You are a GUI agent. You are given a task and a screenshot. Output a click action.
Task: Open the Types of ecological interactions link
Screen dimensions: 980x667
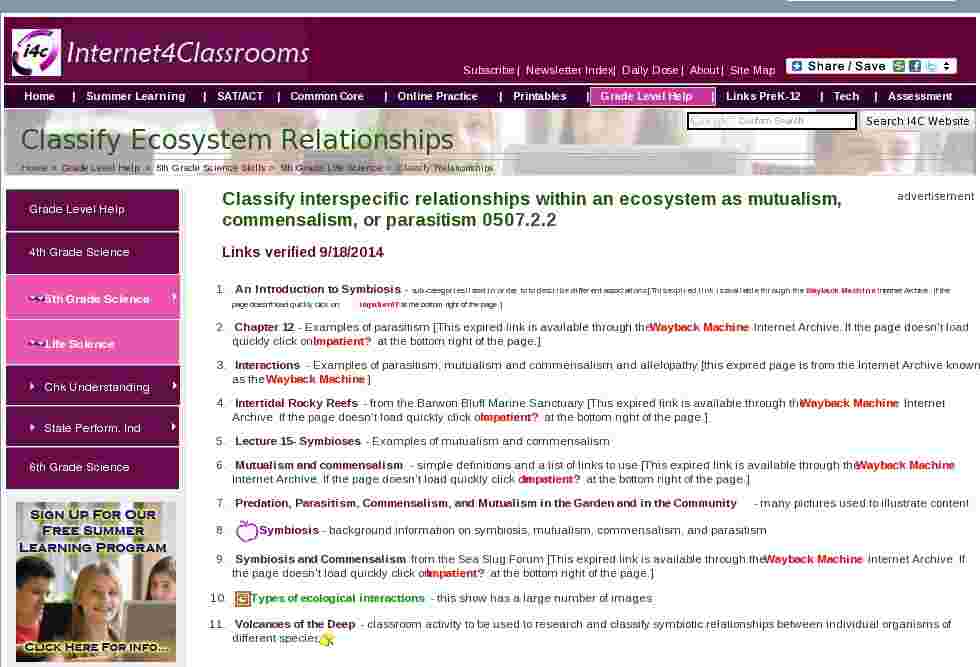[x=338, y=598]
